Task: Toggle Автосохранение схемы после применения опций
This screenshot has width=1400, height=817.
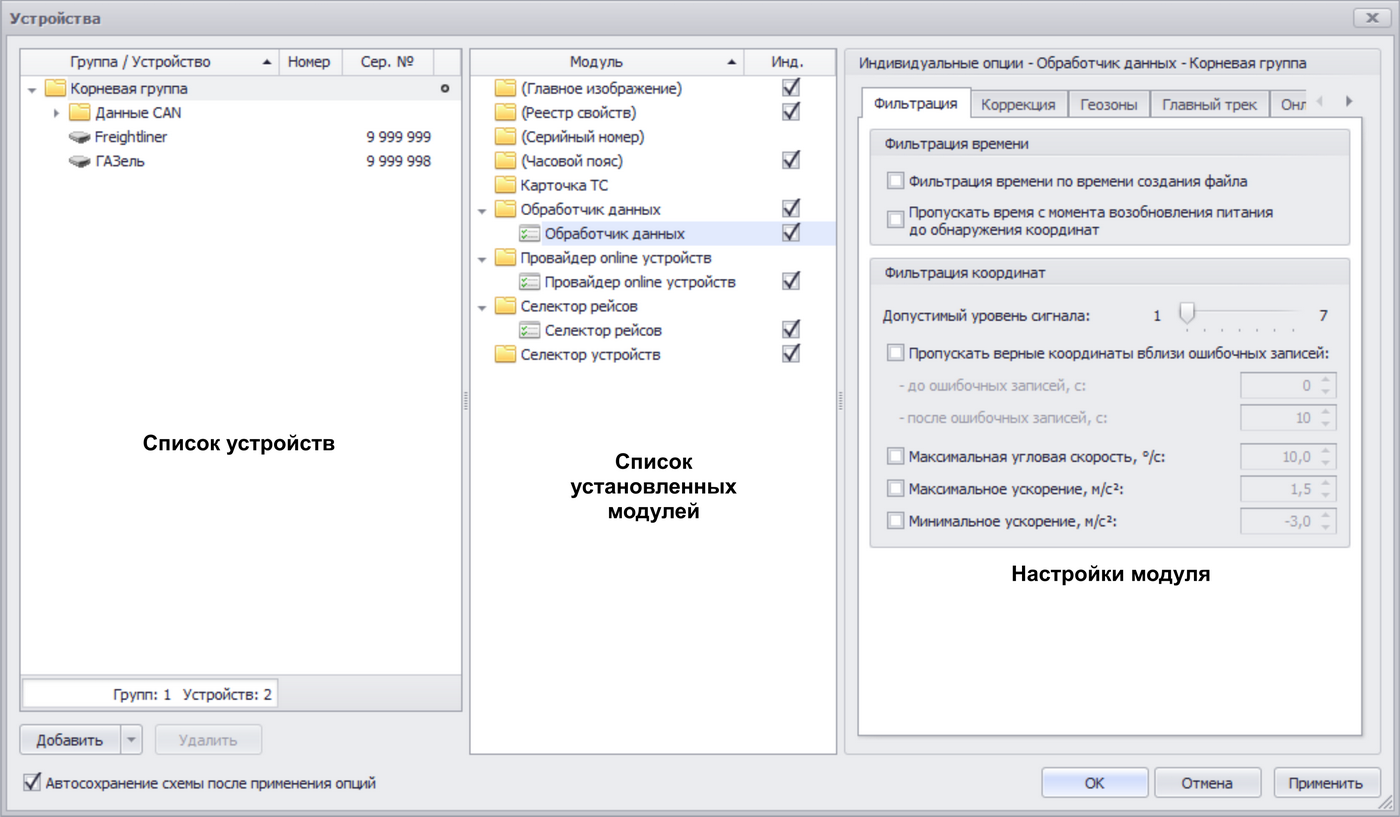Action: [31, 783]
